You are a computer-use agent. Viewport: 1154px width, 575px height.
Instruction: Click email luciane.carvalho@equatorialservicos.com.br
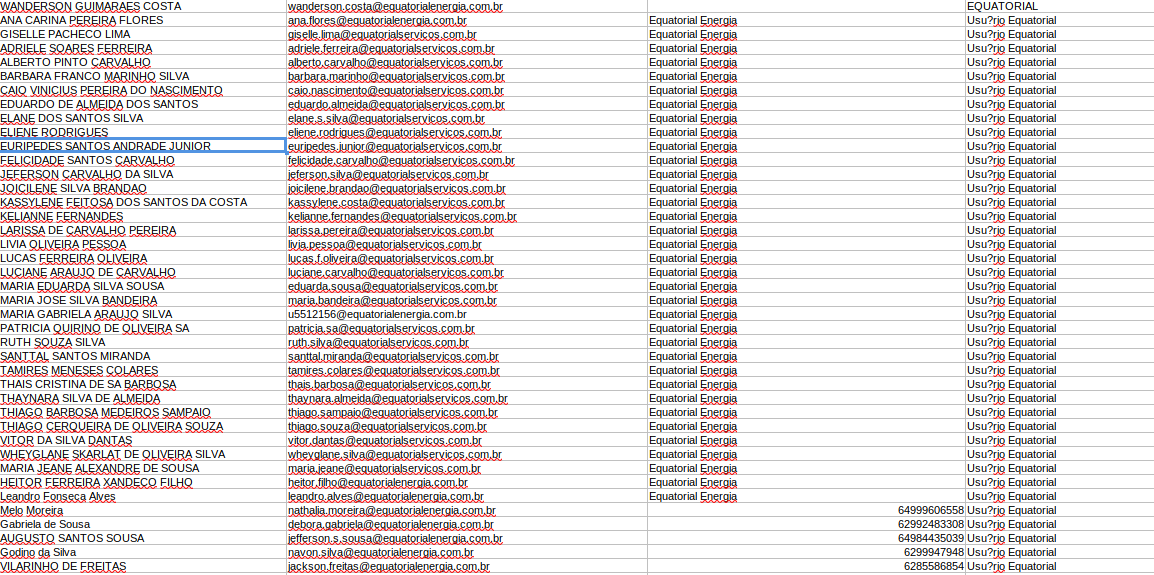pyautogui.click(x=394, y=272)
